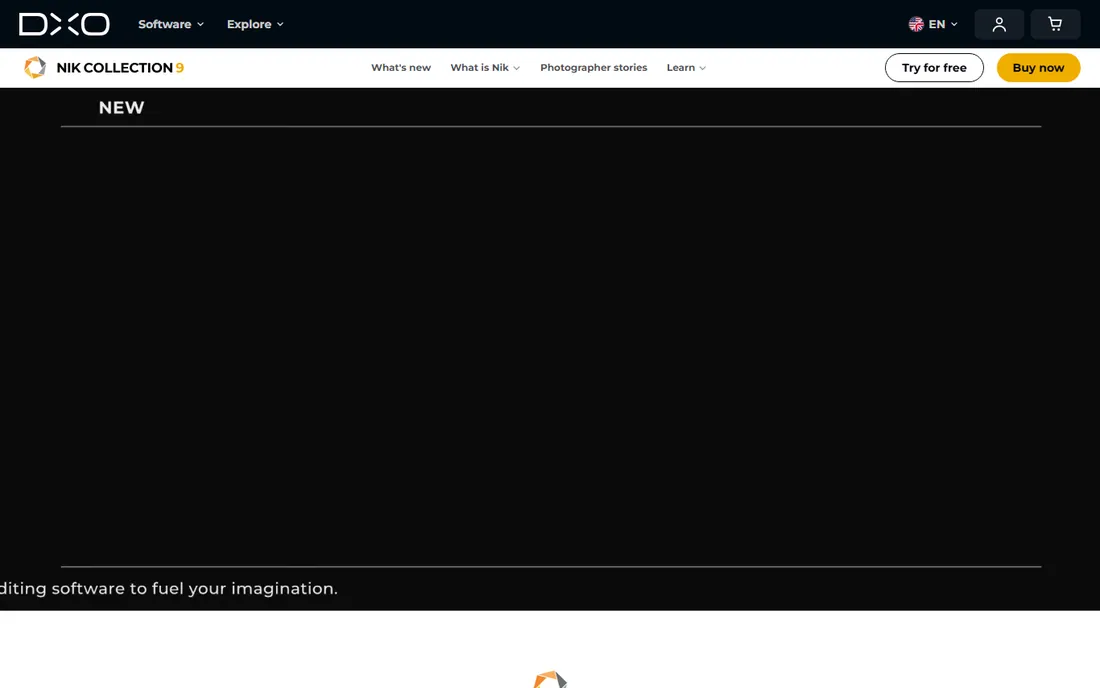Click the UK flag language icon
The height and width of the screenshot is (688, 1100).
pyautogui.click(x=916, y=24)
